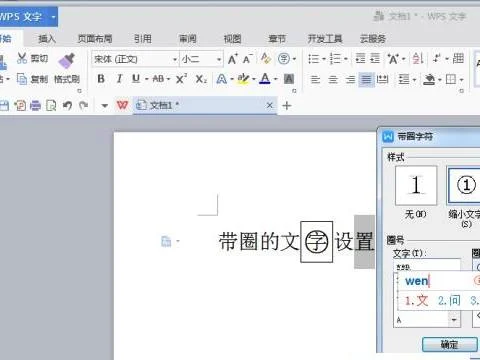Toggle Italic formatting
The width and height of the screenshot is (480, 360).
[119, 79]
